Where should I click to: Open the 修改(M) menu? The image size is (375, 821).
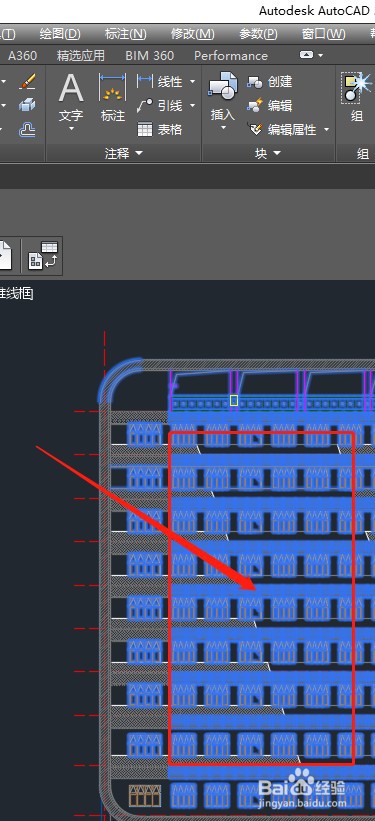coord(193,34)
